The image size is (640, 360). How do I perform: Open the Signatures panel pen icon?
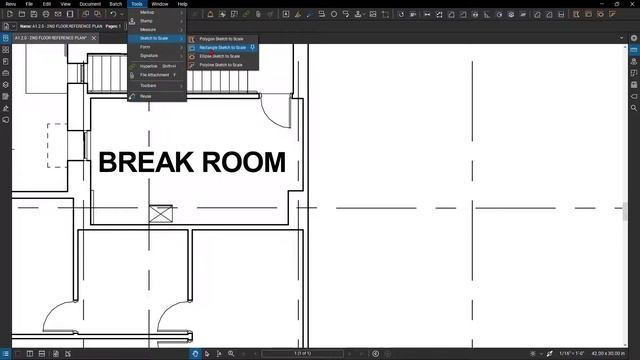point(5,108)
